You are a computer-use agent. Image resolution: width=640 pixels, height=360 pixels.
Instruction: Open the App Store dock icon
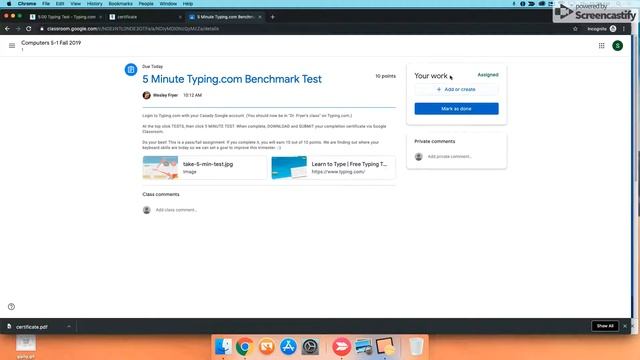(x=288, y=347)
